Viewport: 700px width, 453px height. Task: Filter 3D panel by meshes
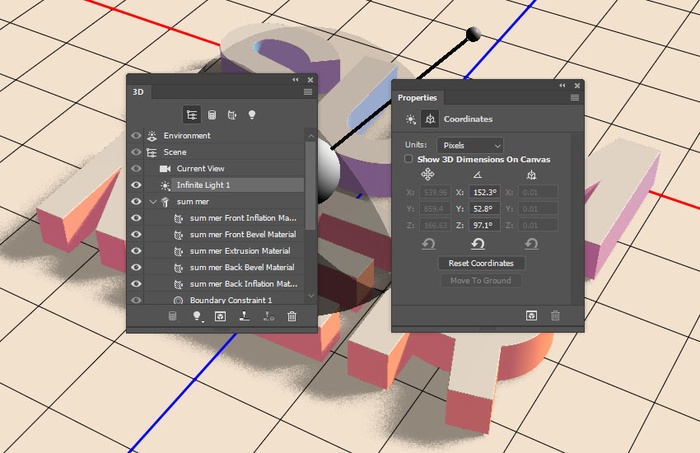coord(212,115)
